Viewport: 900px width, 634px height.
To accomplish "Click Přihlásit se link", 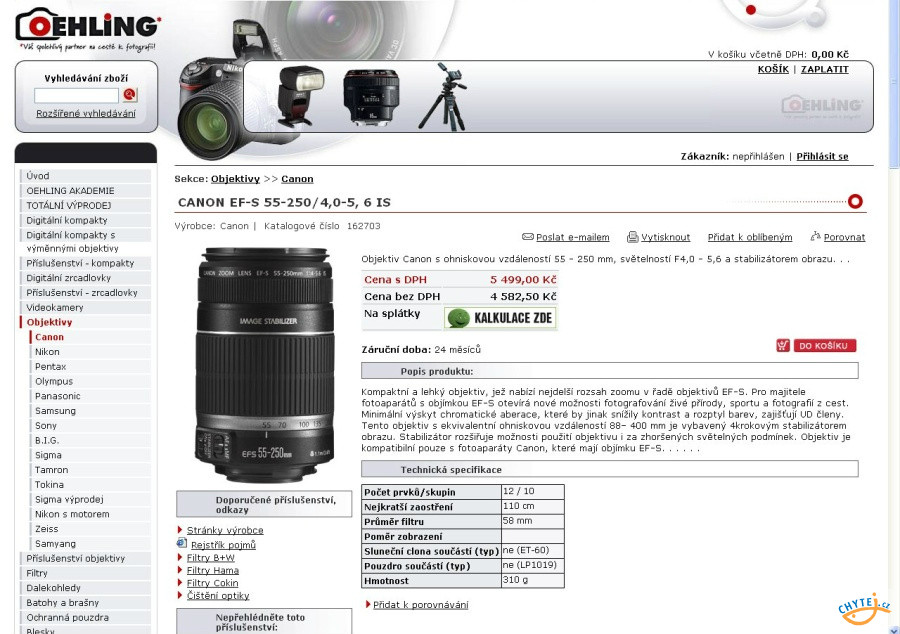I will (x=823, y=157).
